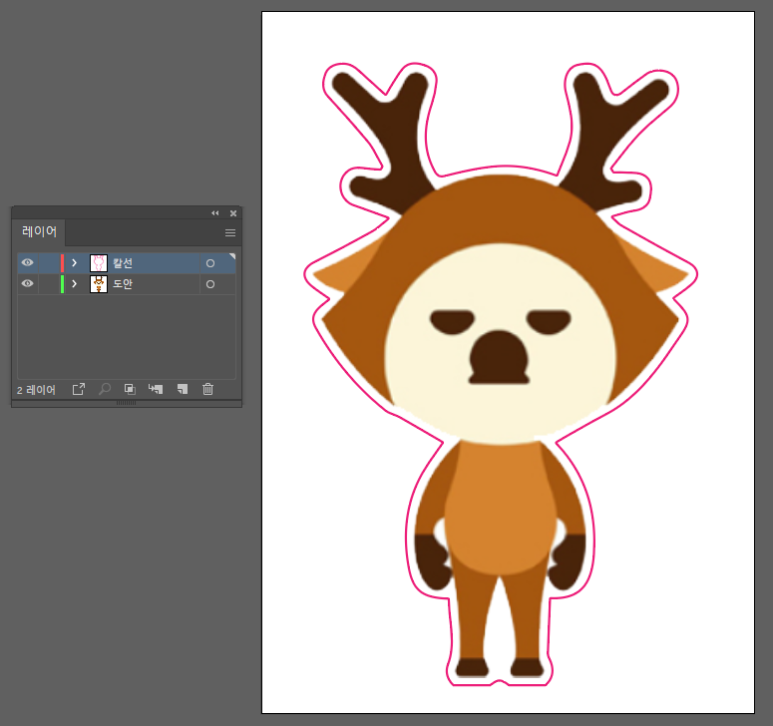The height and width of the screenshot is (726, 773).
Task: Expand the 도안 layer contents
Action: (74, 284)
